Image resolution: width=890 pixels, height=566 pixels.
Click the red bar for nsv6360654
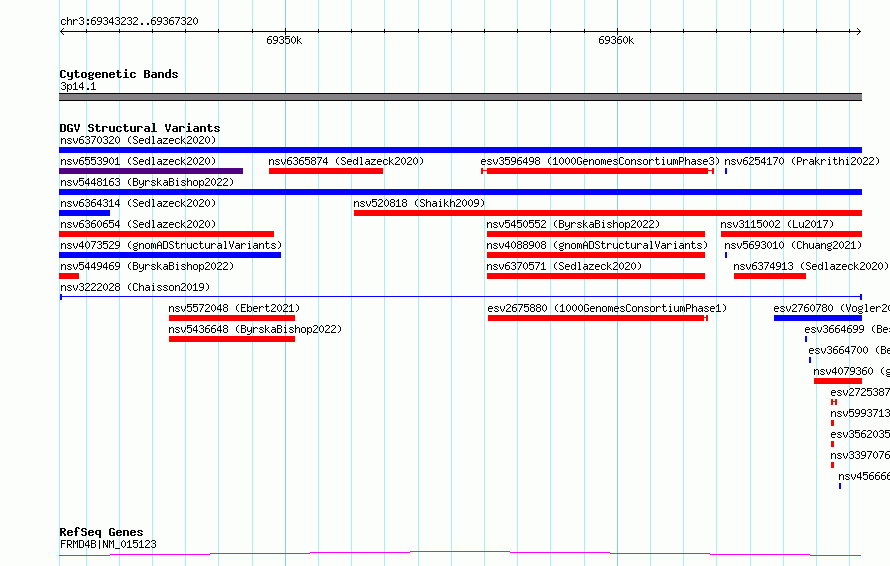166,234
